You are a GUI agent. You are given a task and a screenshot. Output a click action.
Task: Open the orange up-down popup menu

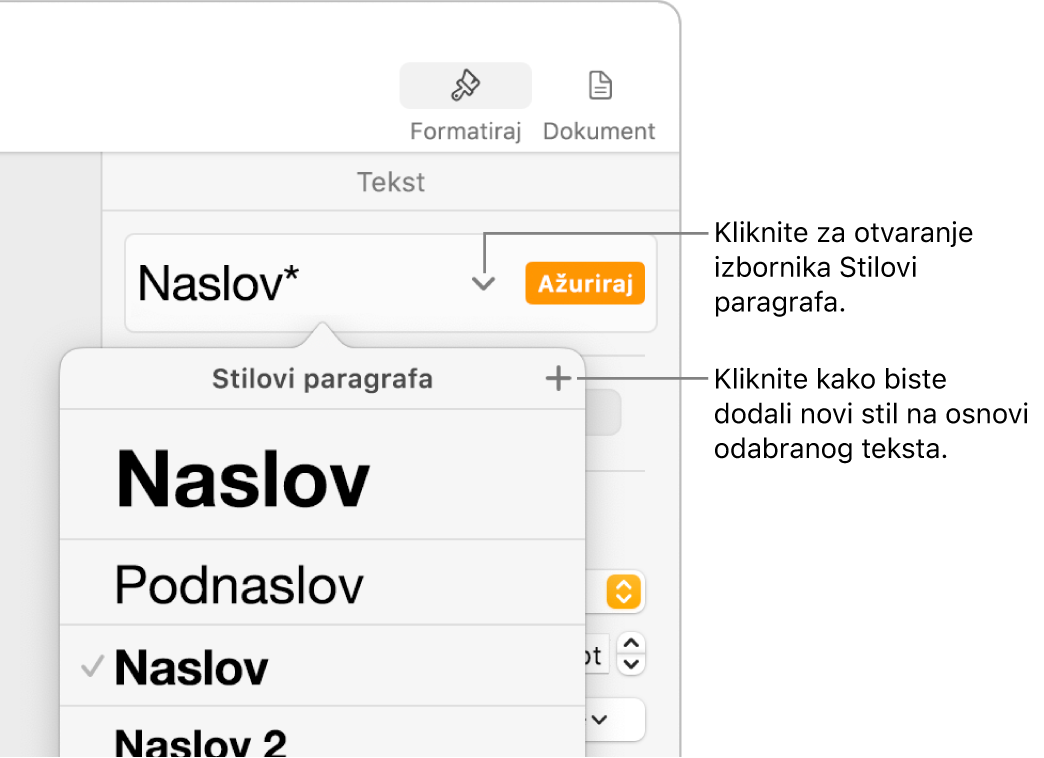(623, 591)
